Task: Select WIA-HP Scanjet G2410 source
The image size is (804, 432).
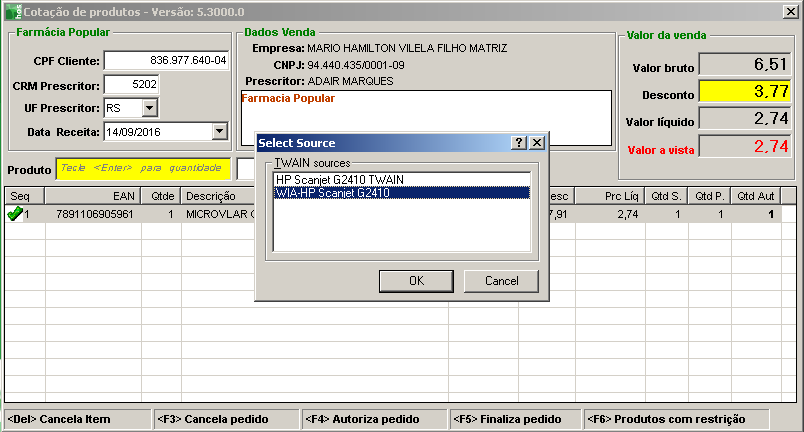Action: point(332,192)
